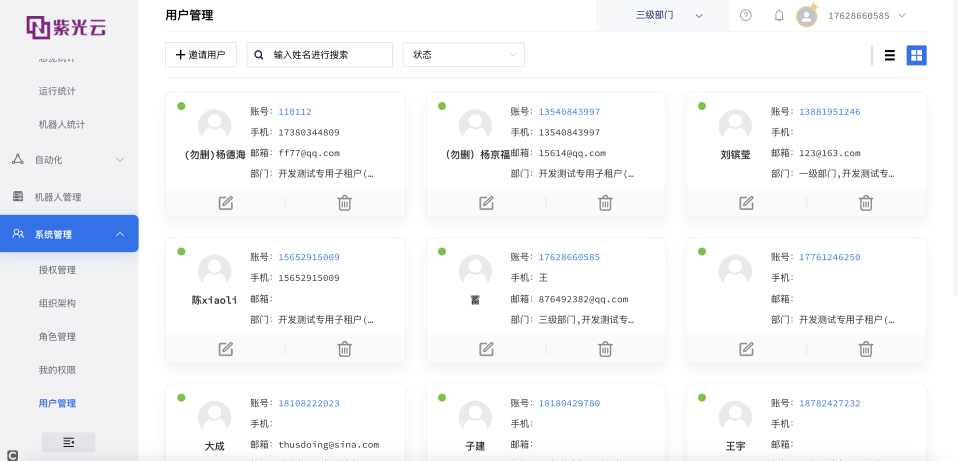Open account link 13881951246
Screen dimensions: 958x461
(829, 112)
